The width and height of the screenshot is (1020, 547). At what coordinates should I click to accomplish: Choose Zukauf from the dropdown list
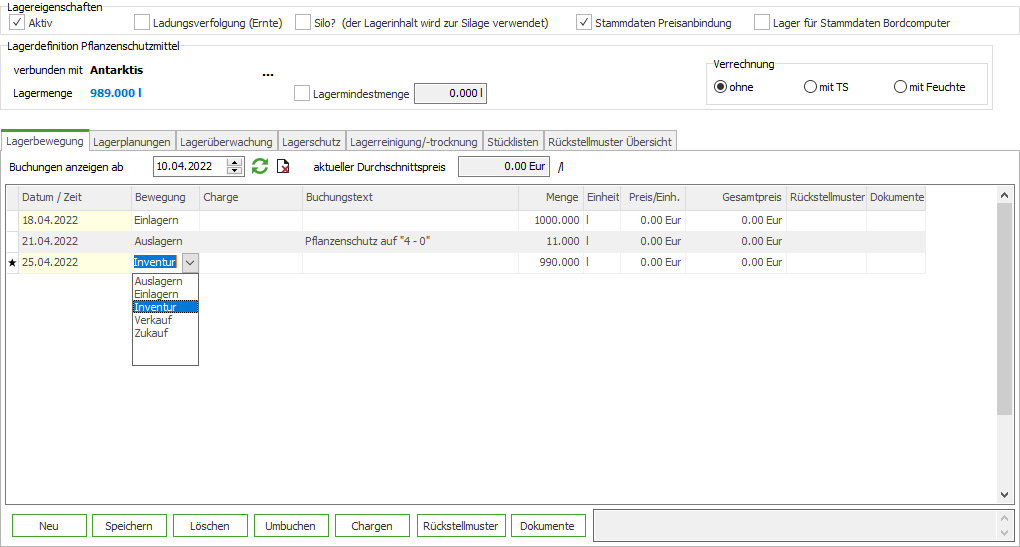(151, 333)
